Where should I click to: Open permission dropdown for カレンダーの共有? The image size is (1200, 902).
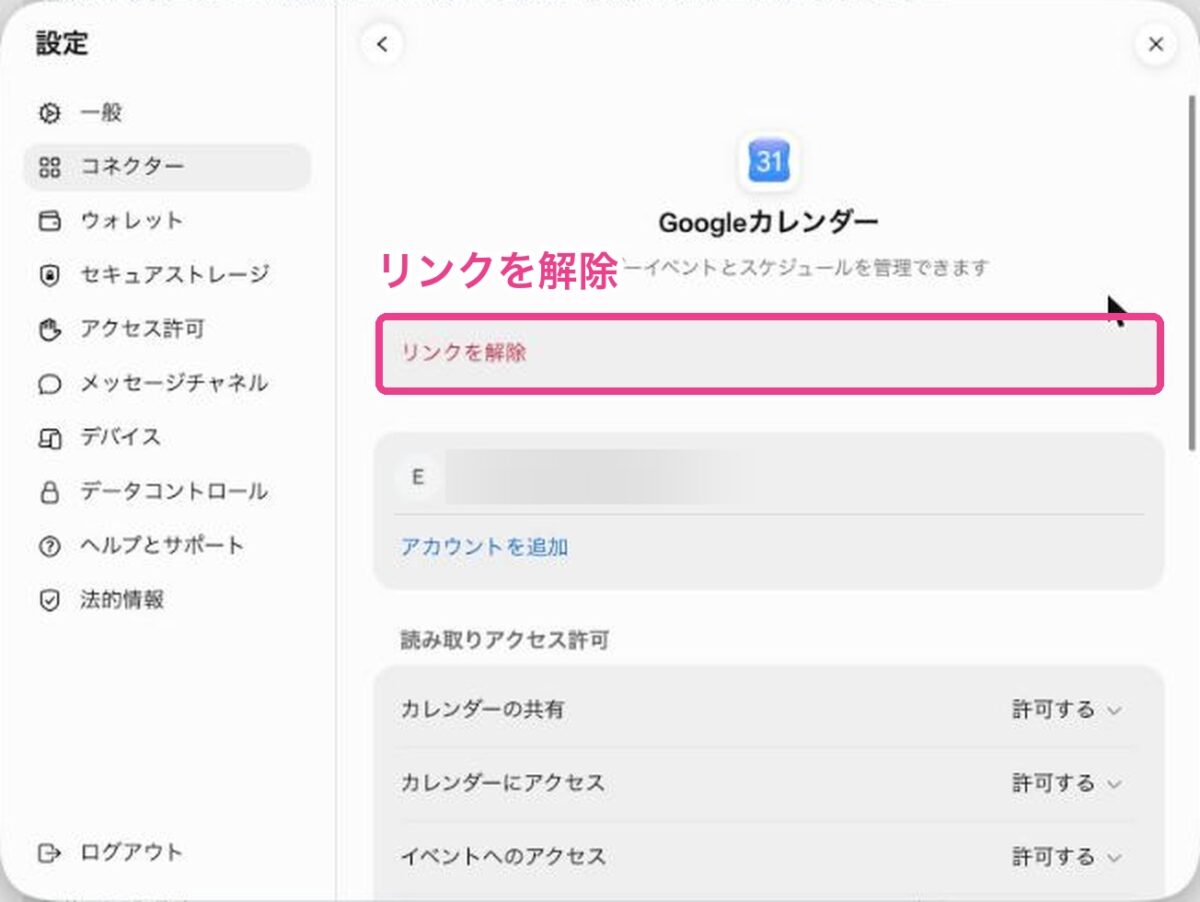(1066, 710)
